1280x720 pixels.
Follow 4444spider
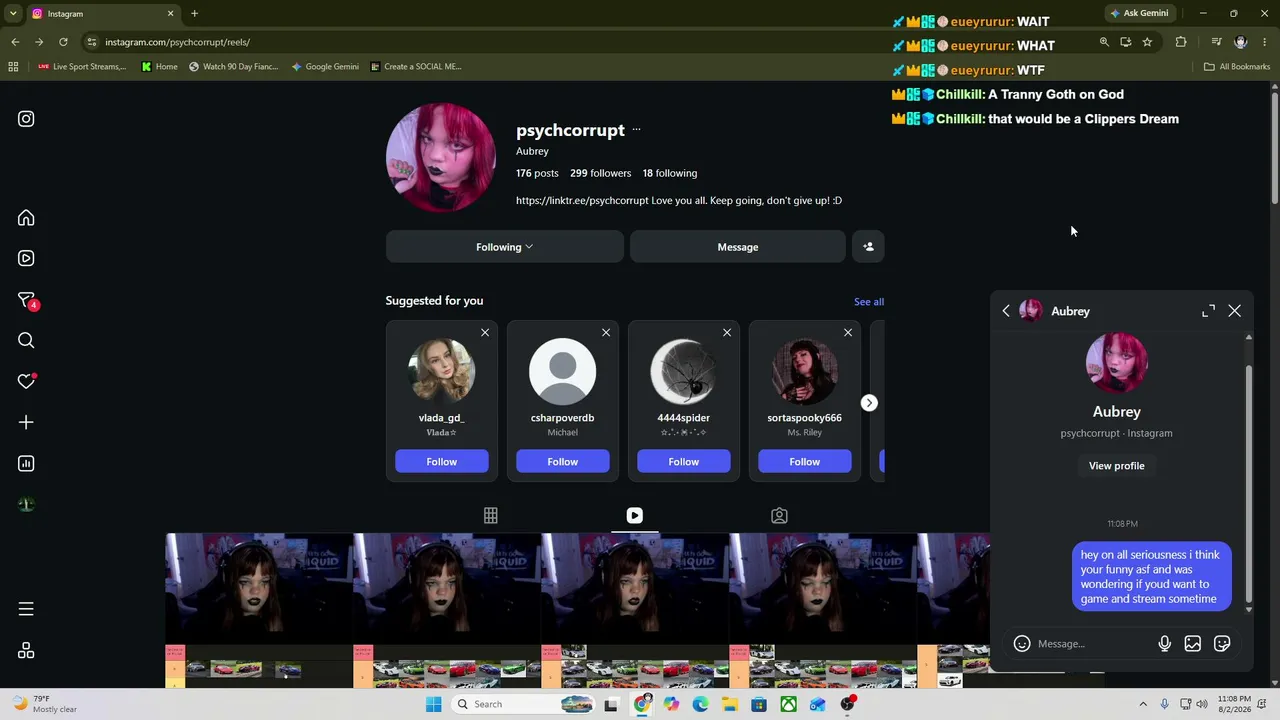(684, 462)
